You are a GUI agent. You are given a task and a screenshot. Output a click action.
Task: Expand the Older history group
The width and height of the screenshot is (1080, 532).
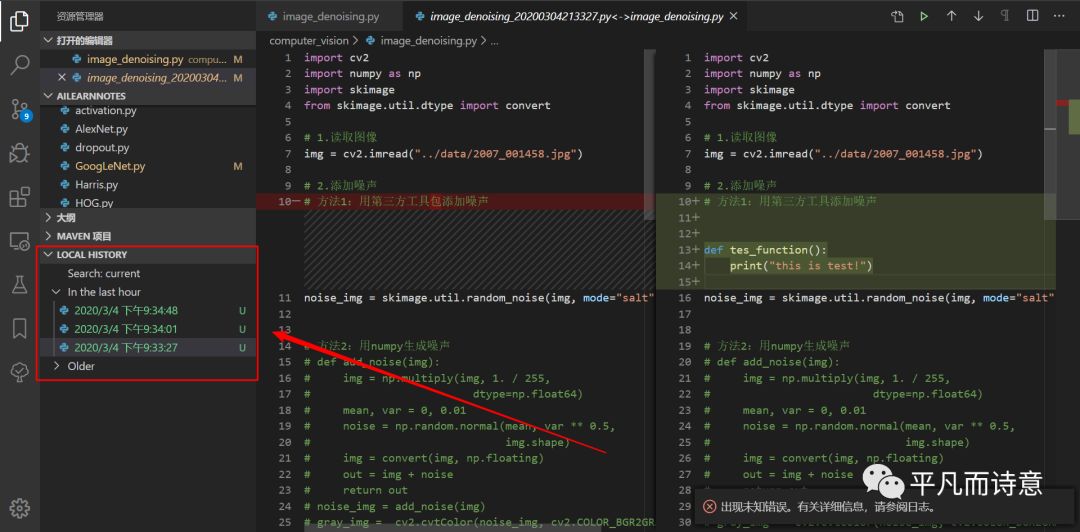[148, 366]
